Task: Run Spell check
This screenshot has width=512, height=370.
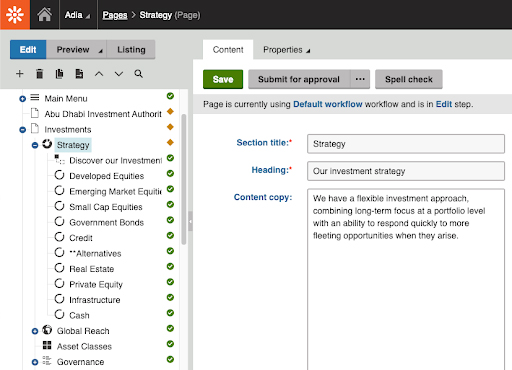Action: (x=409, y=79)
